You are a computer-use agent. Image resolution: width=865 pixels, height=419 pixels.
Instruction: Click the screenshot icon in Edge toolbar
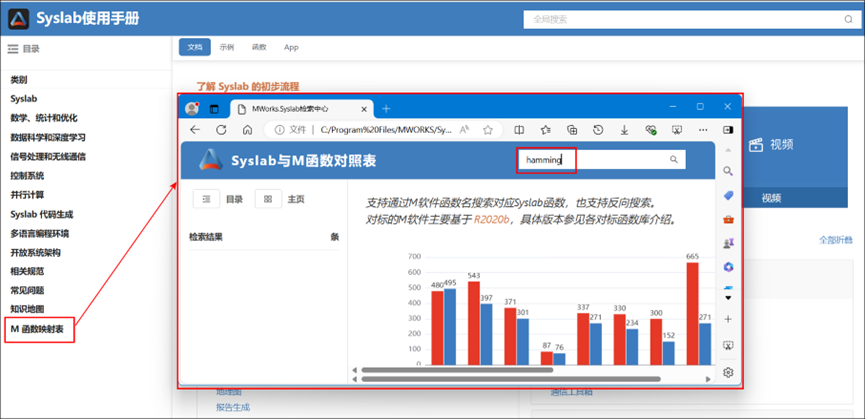[x=677, y=130]
